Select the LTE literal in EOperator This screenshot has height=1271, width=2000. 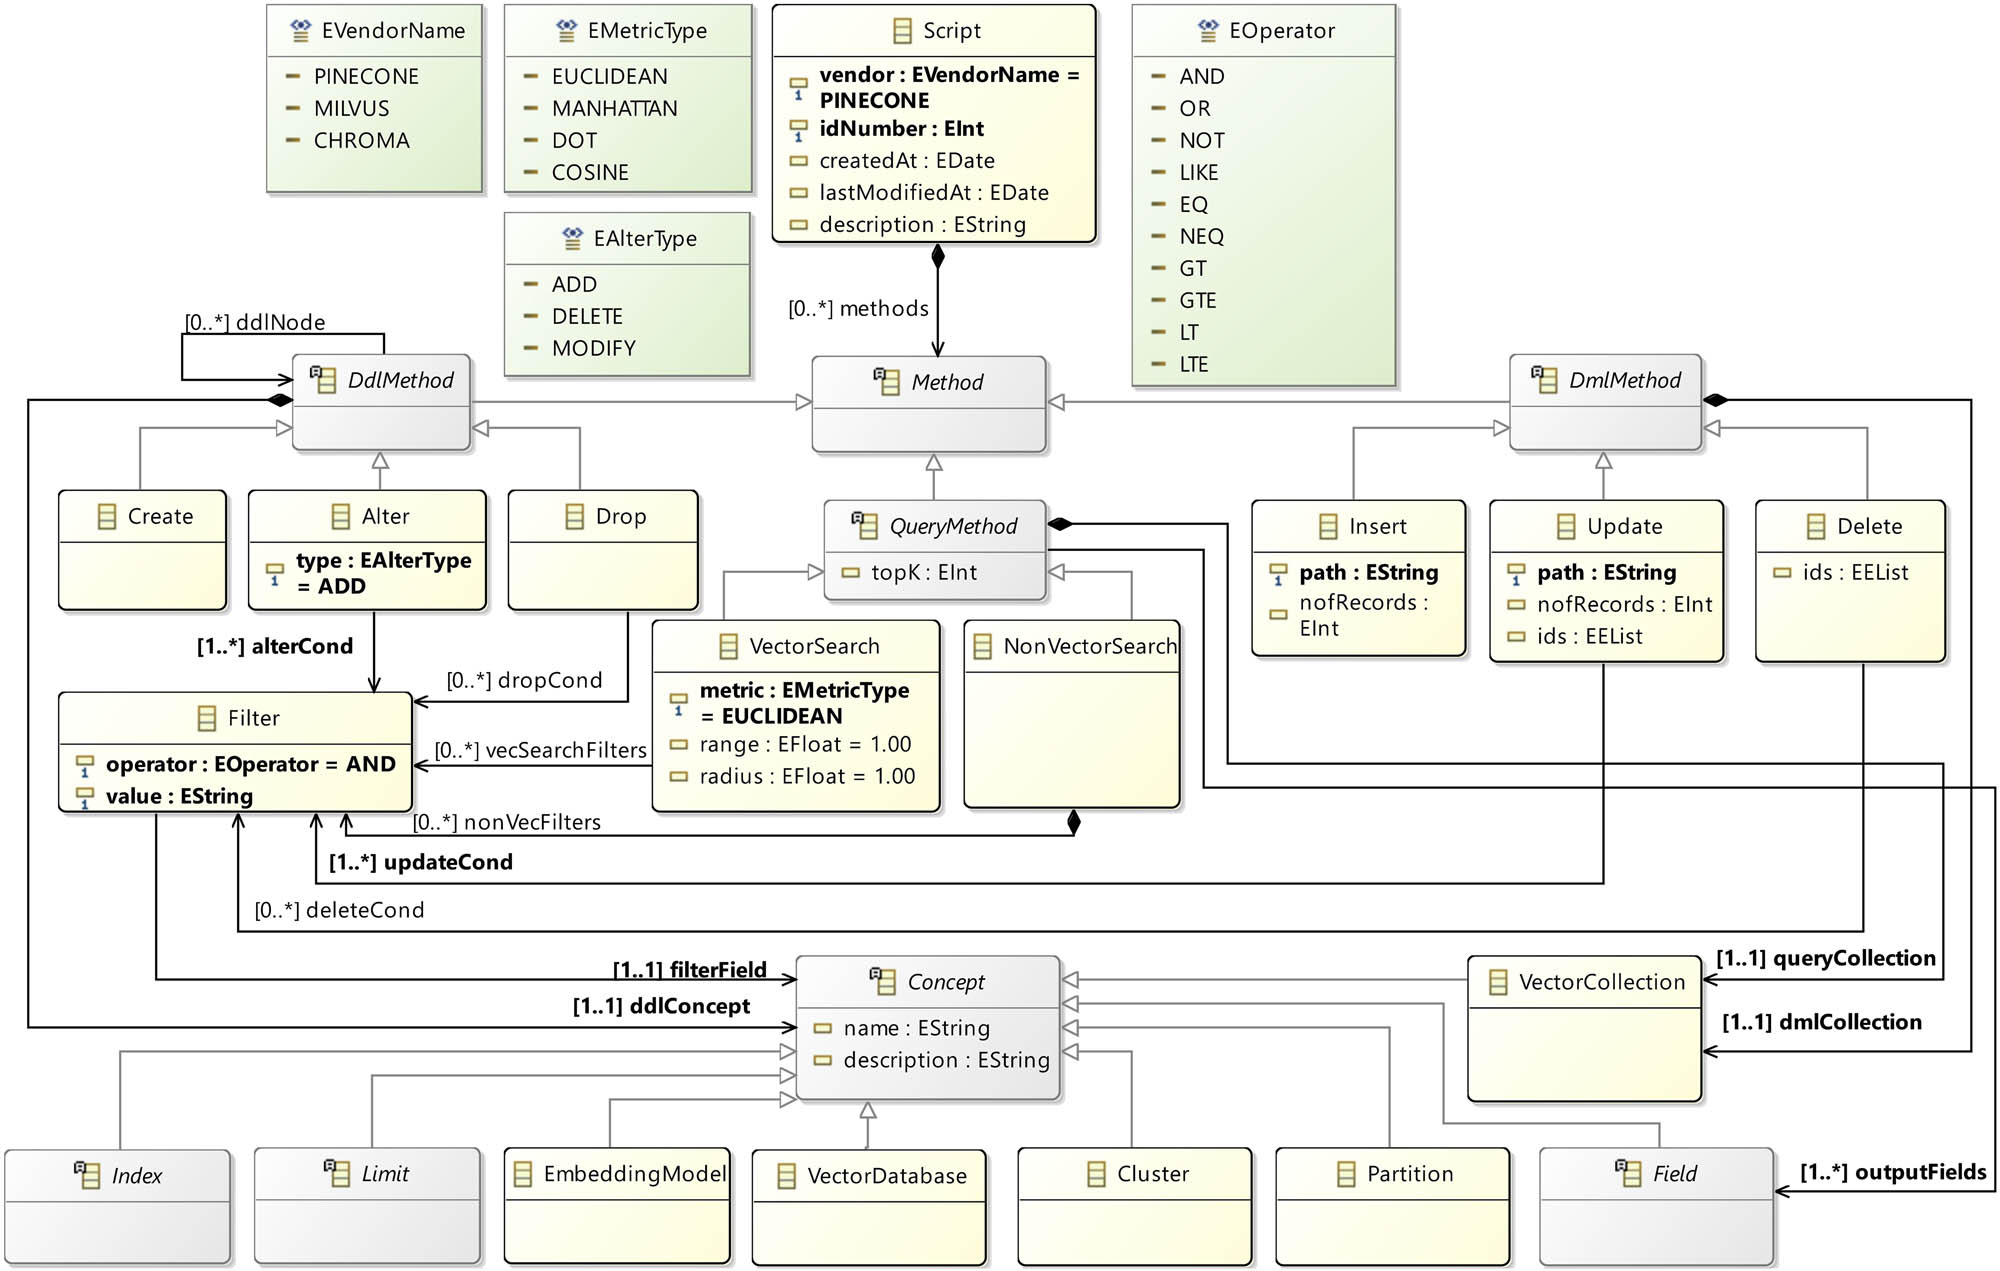point(1193,365)
